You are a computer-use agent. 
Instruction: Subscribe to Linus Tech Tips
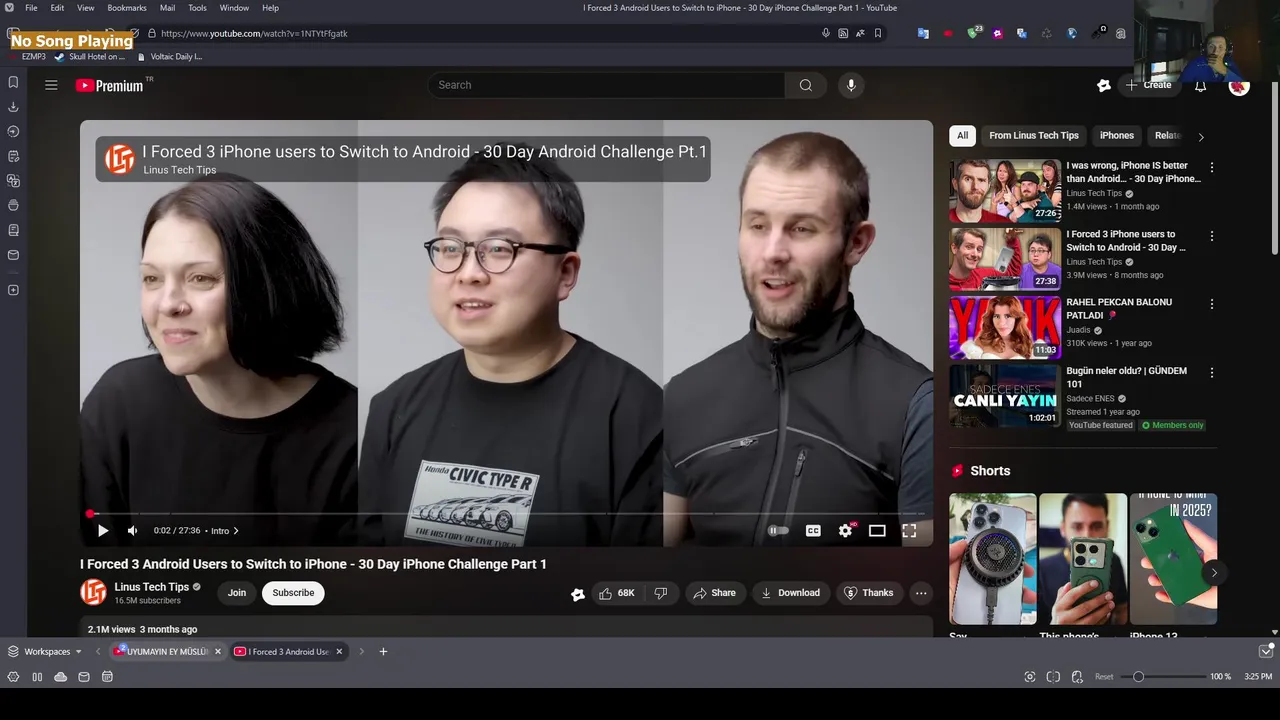pyautogui.click(x=293, y=593)
